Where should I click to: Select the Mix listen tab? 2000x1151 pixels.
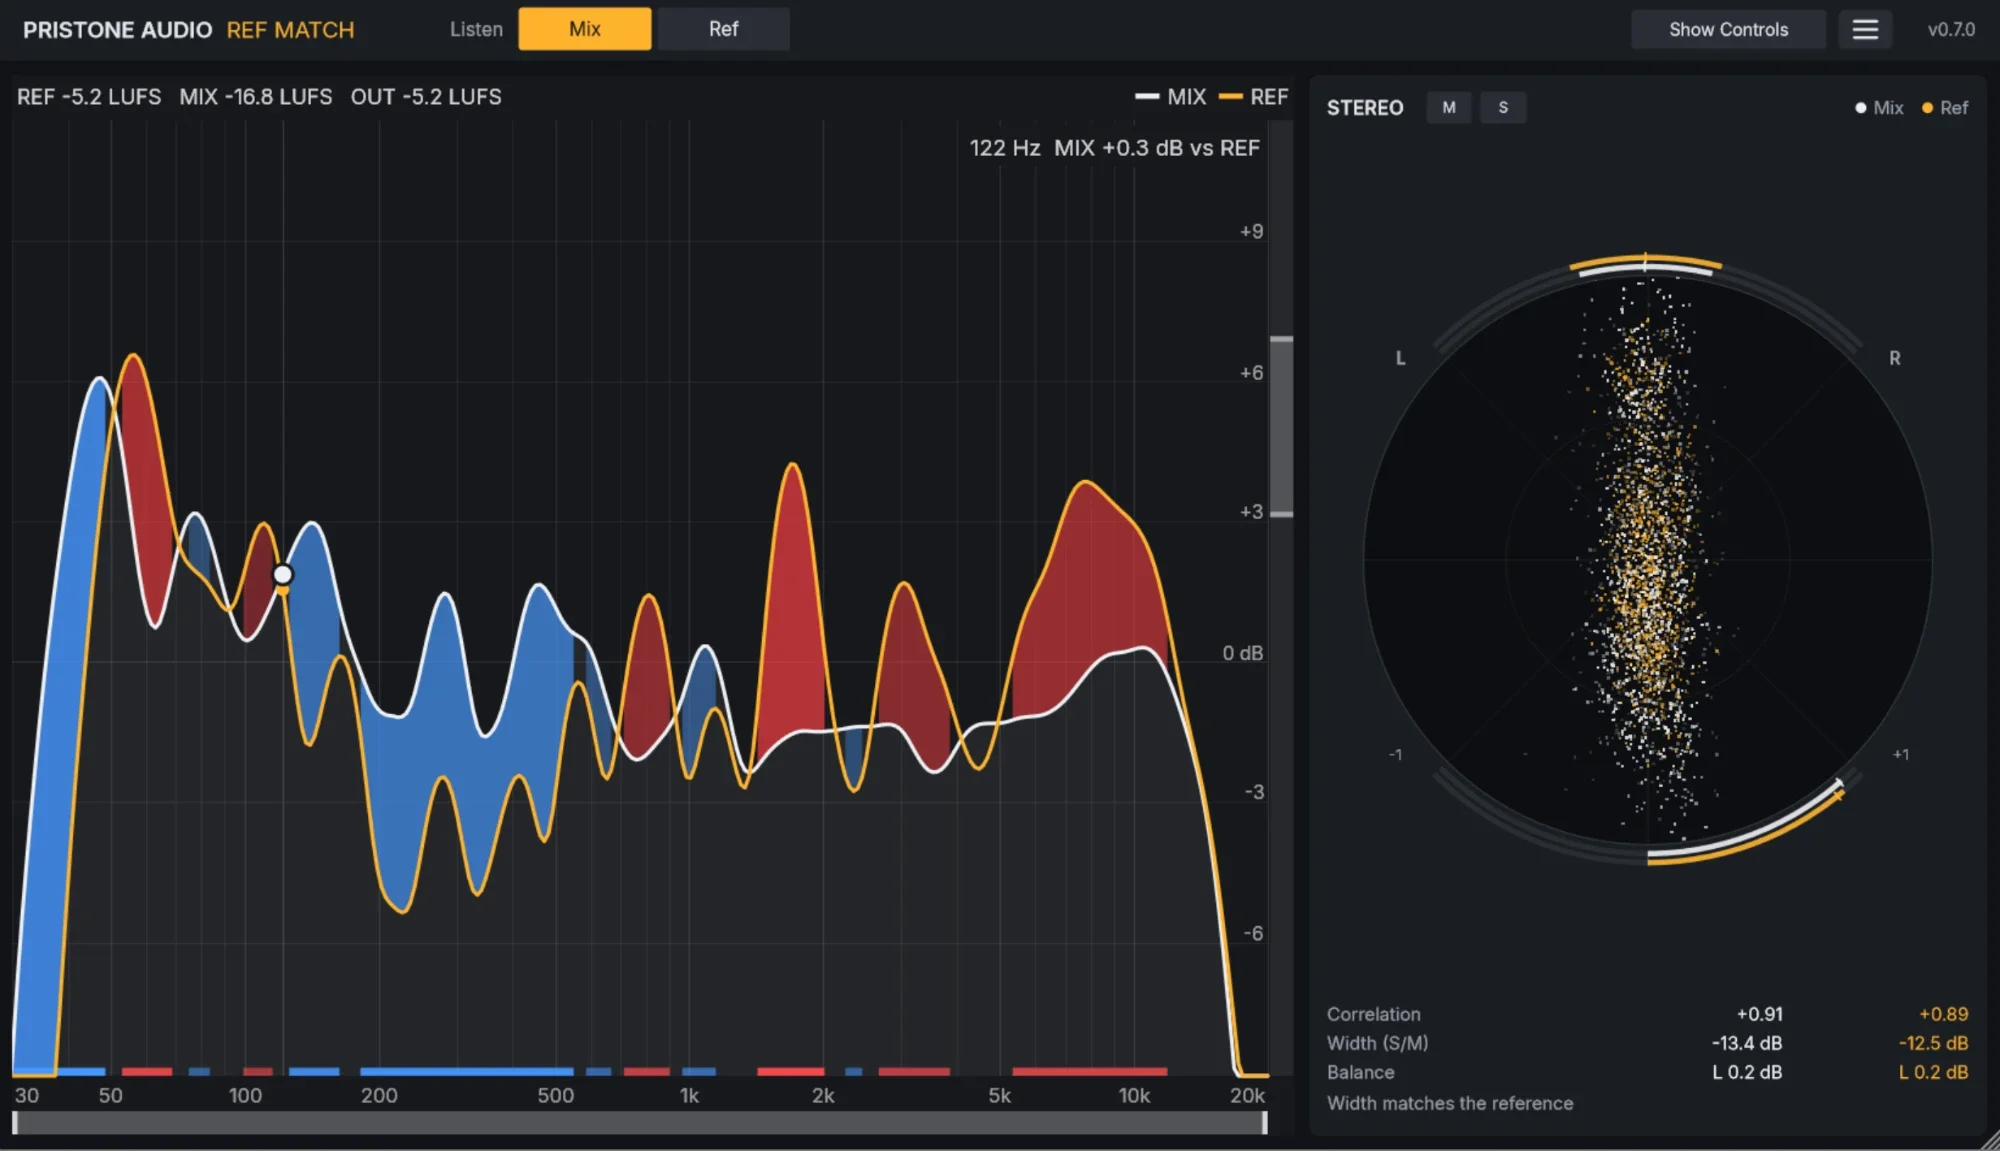point(585,29)
